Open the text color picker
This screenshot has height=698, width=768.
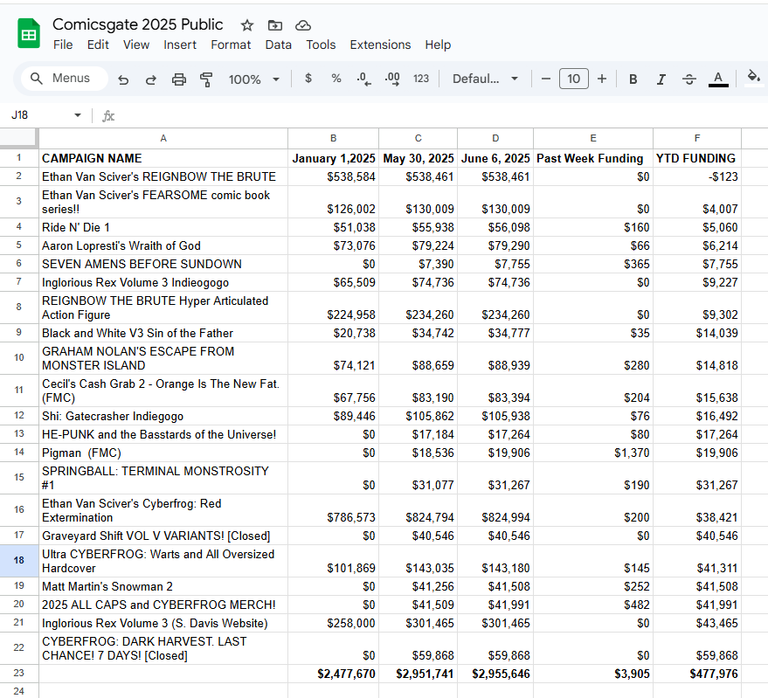tap(718, 79)
